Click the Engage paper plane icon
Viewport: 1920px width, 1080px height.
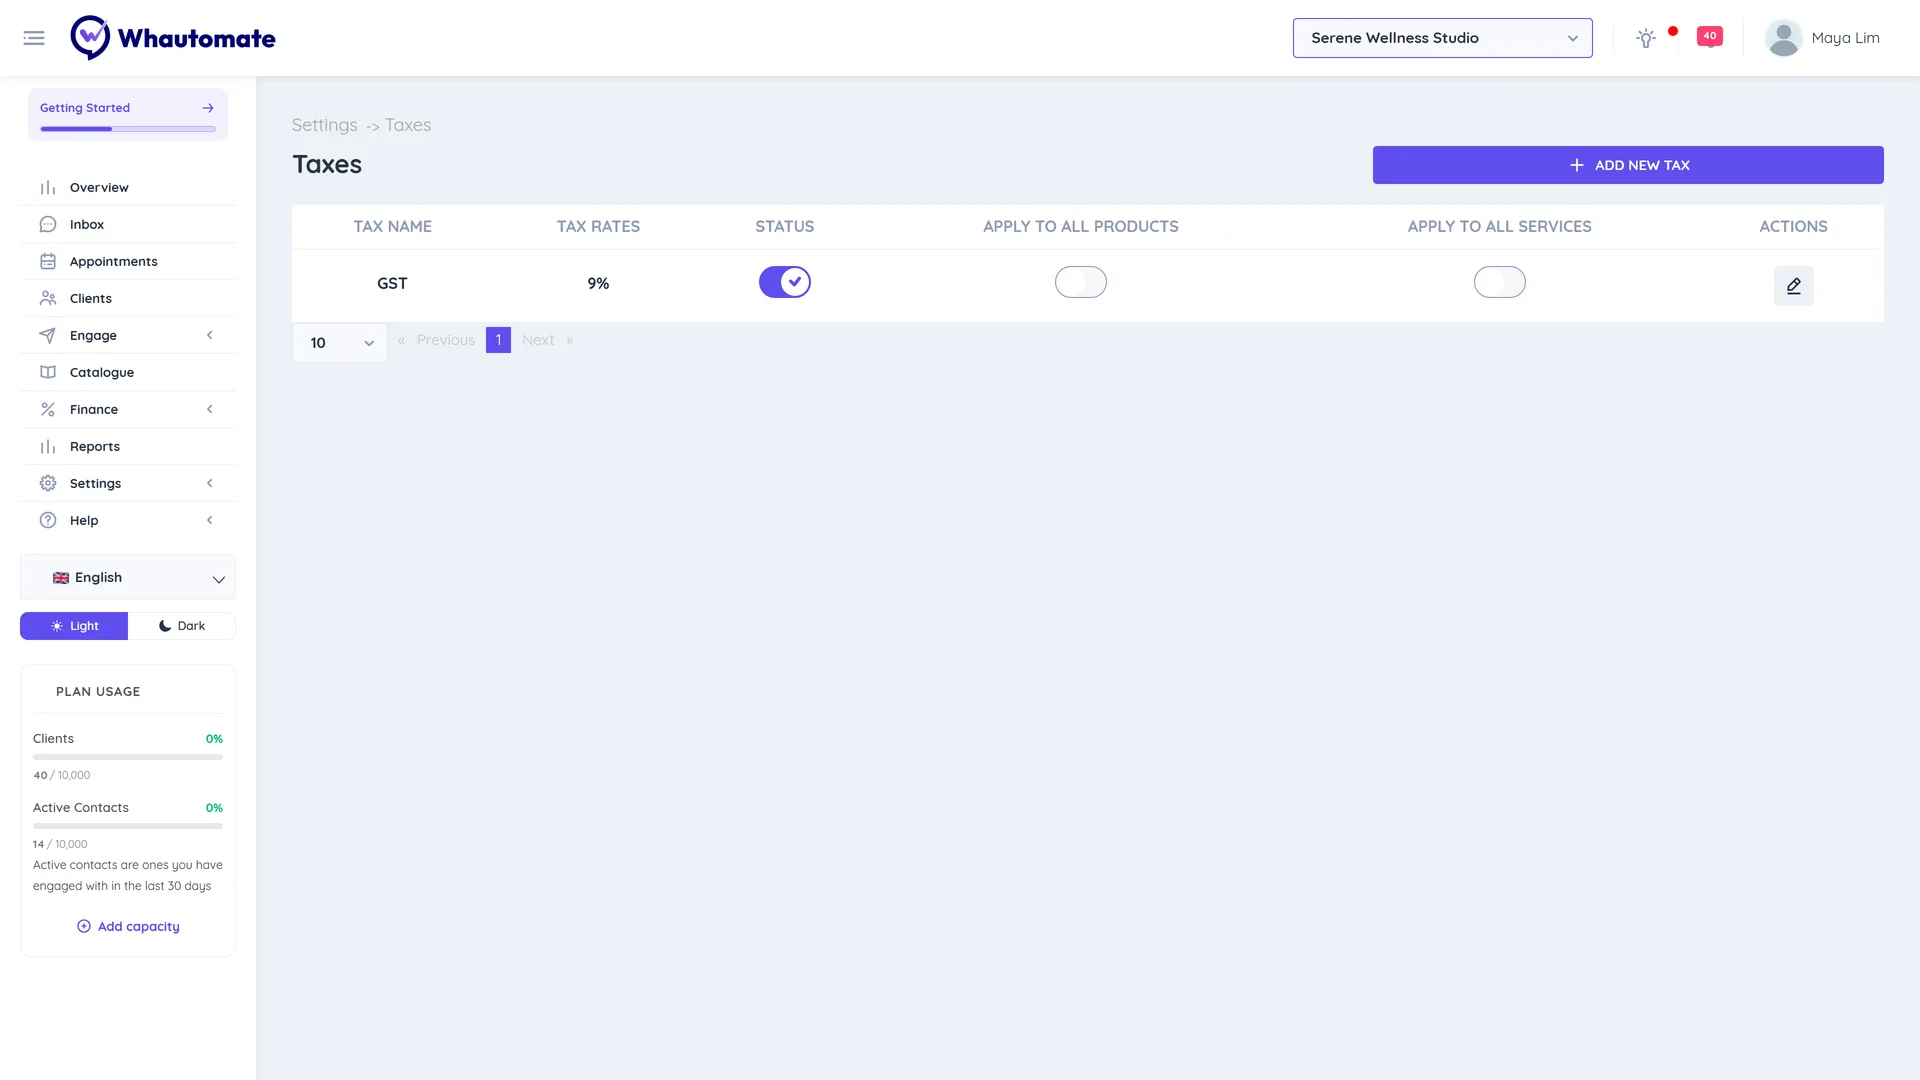(x=48, y=335)
